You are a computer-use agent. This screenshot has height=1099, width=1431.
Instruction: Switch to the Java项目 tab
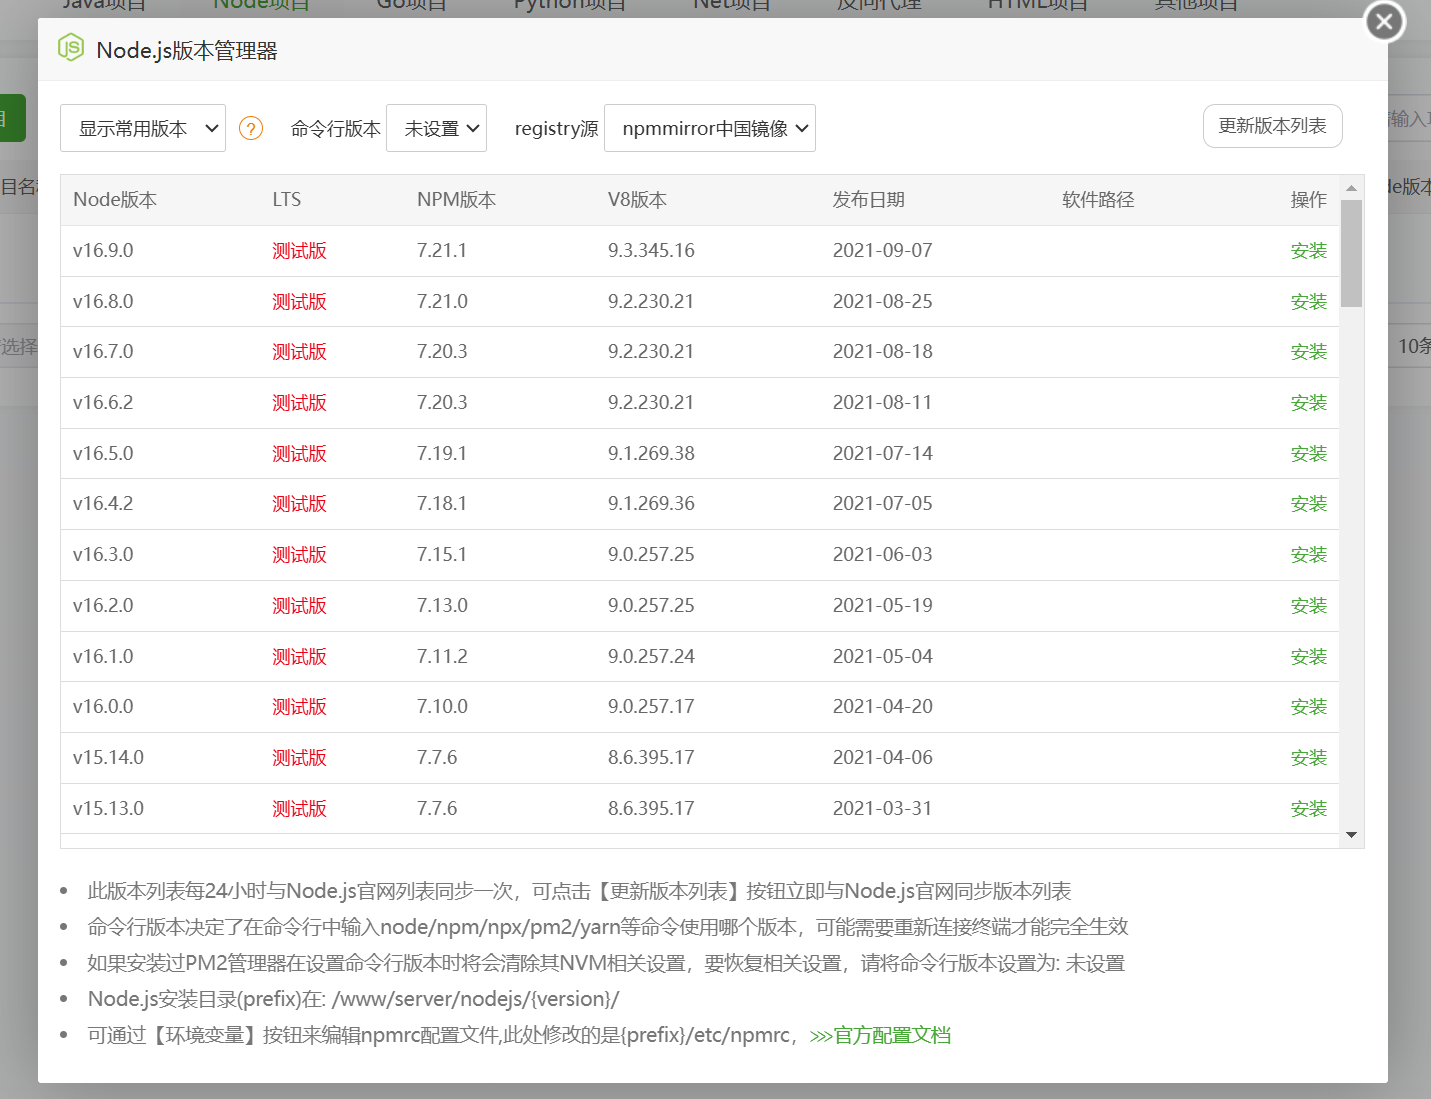click(x=103, y=6)
